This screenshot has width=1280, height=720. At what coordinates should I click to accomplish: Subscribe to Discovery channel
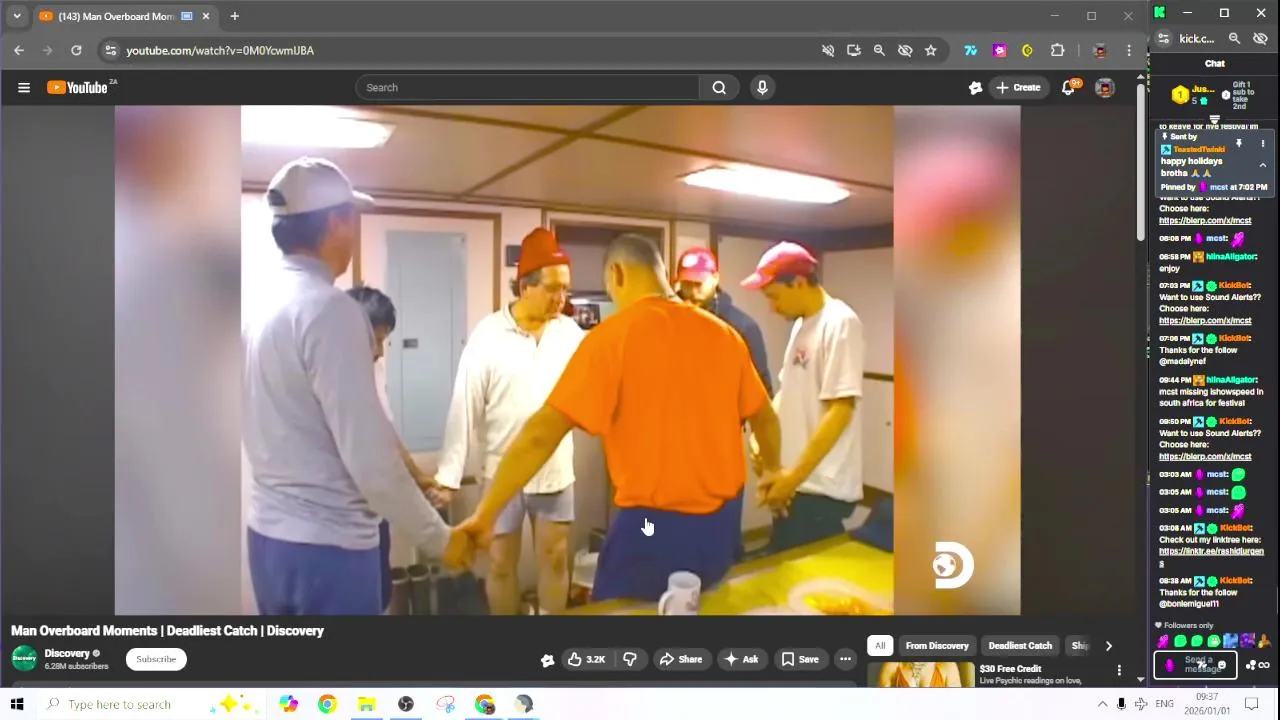tap(156, 659)
